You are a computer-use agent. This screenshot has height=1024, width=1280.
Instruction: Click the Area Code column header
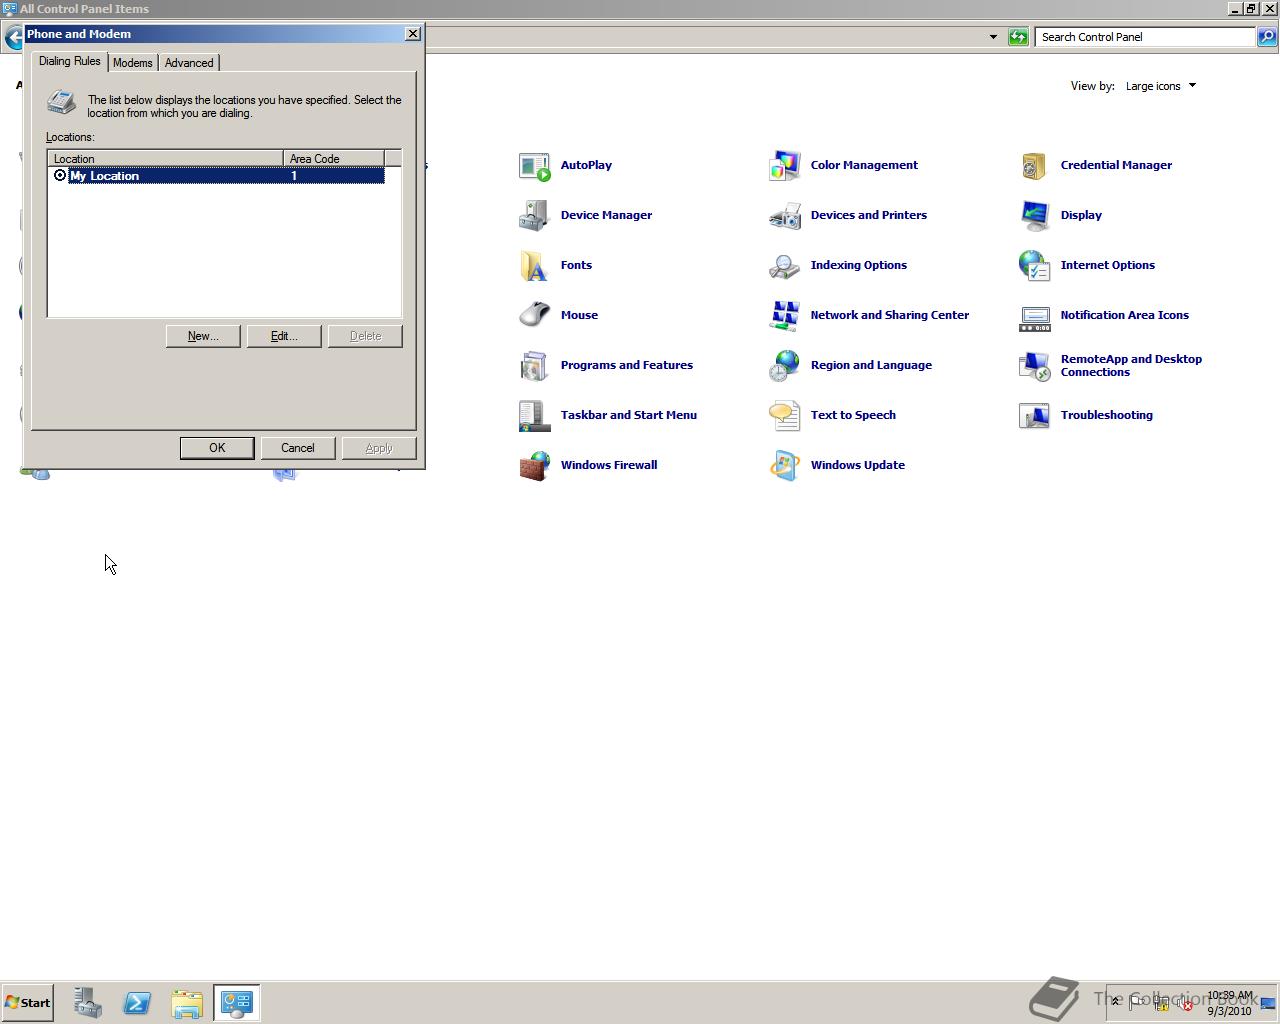tap(334, 159)
